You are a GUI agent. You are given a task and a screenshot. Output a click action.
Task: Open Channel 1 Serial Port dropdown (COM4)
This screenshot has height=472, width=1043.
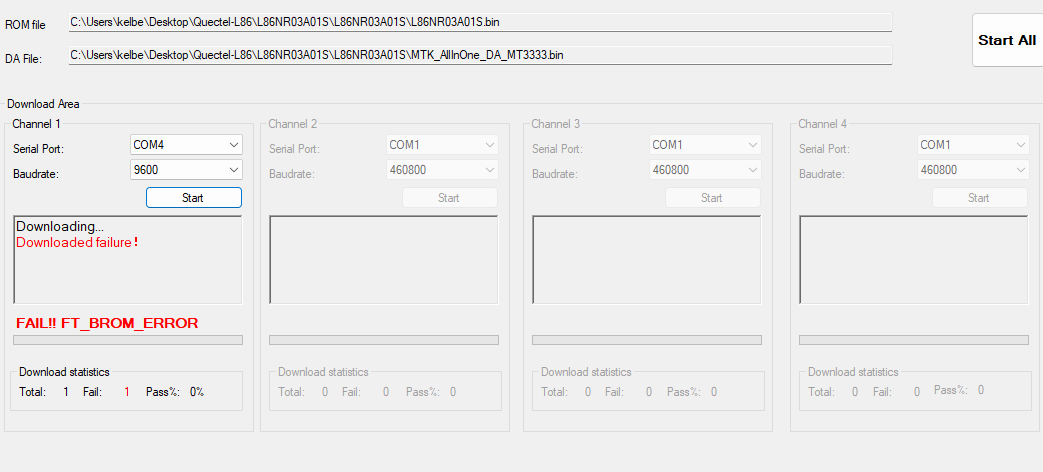coord(186,145)
